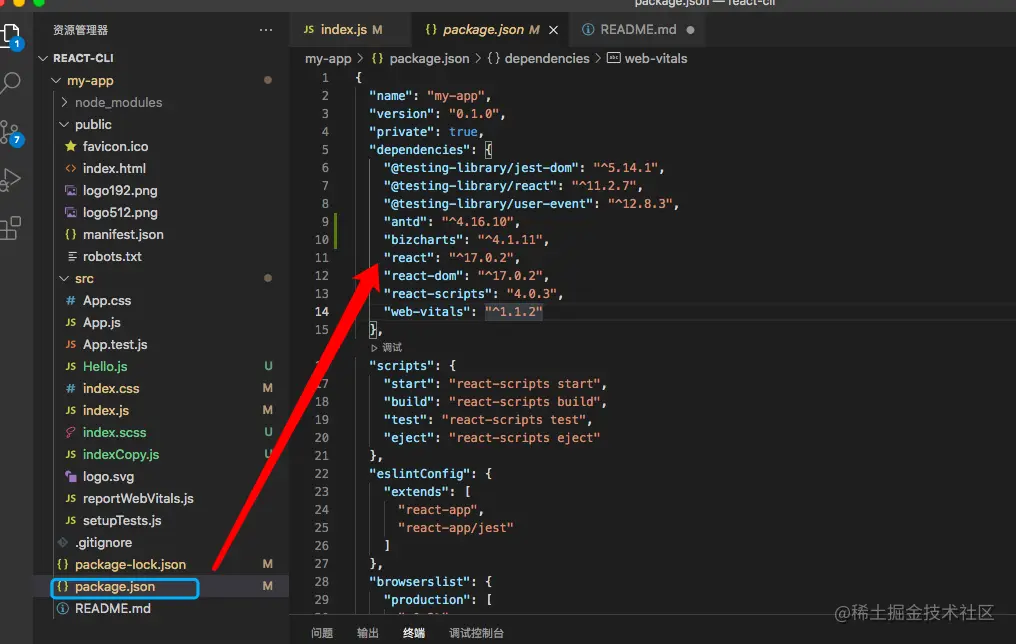
Task: Open setupTests.js file
Action: [x=122, y=521]
